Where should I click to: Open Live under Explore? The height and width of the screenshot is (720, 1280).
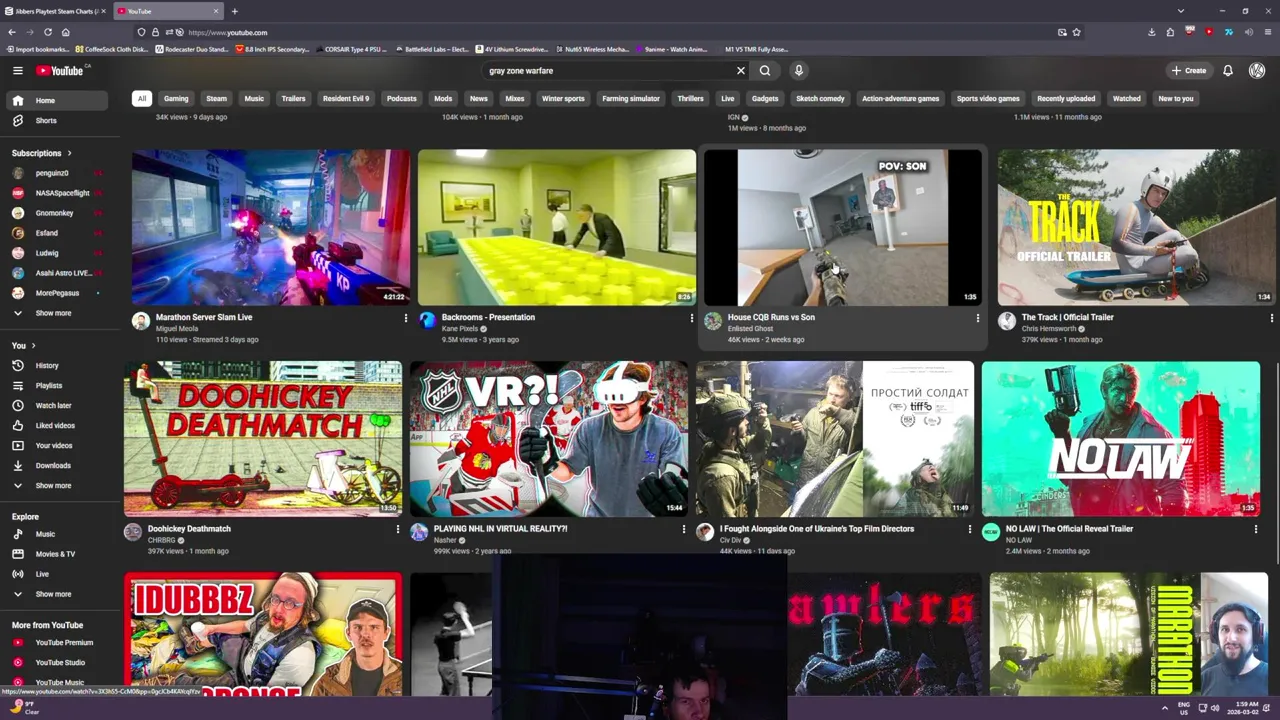tap(55, 574)
